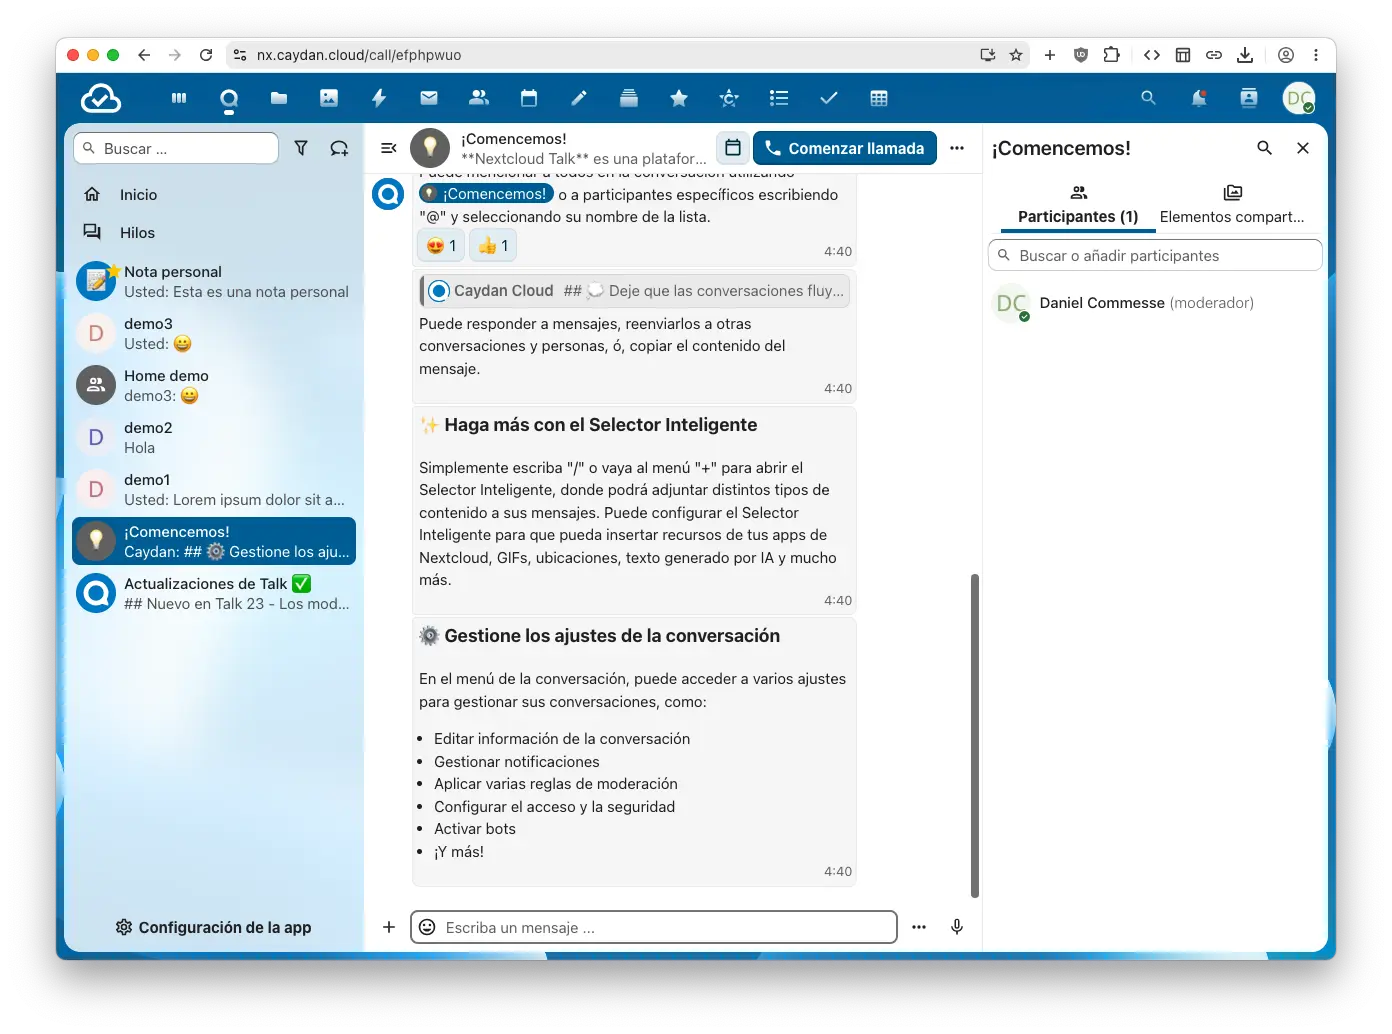Record a voice message with the microphone
The image size is (1392, 1034).
pos(957,927)
